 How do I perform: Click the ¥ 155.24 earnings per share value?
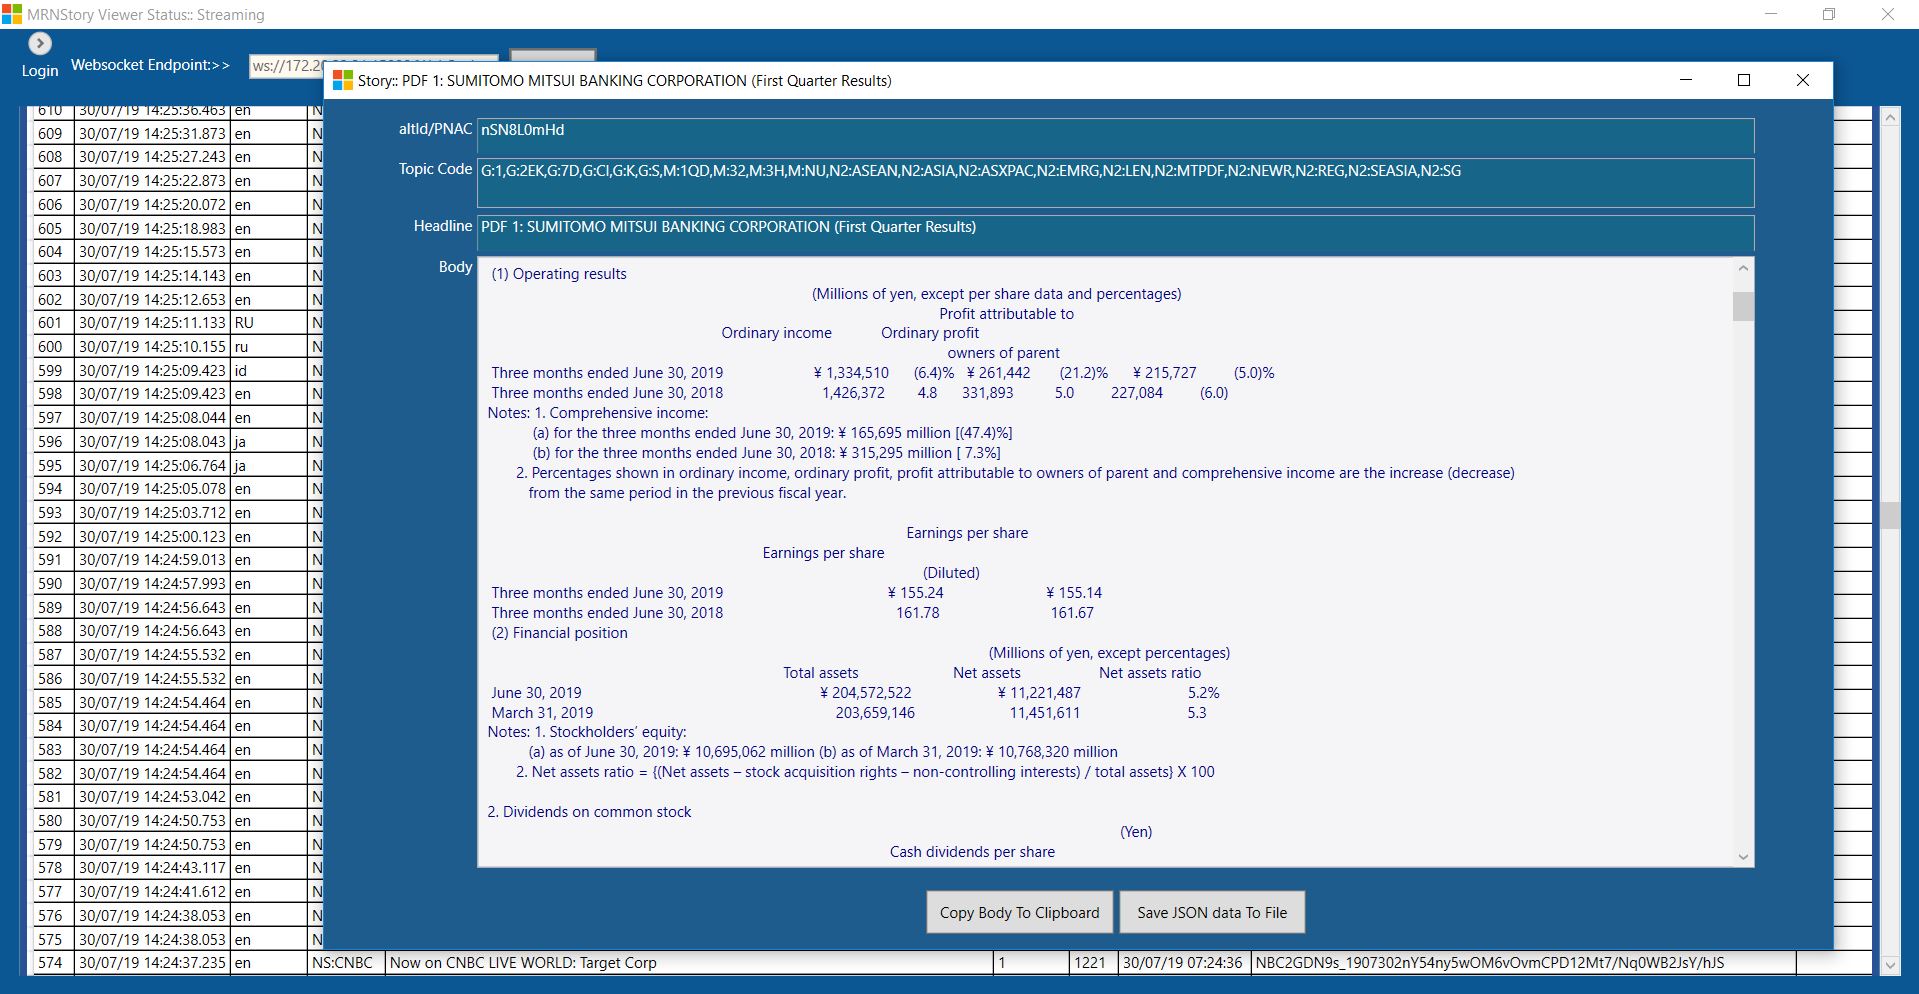point(916,593)
